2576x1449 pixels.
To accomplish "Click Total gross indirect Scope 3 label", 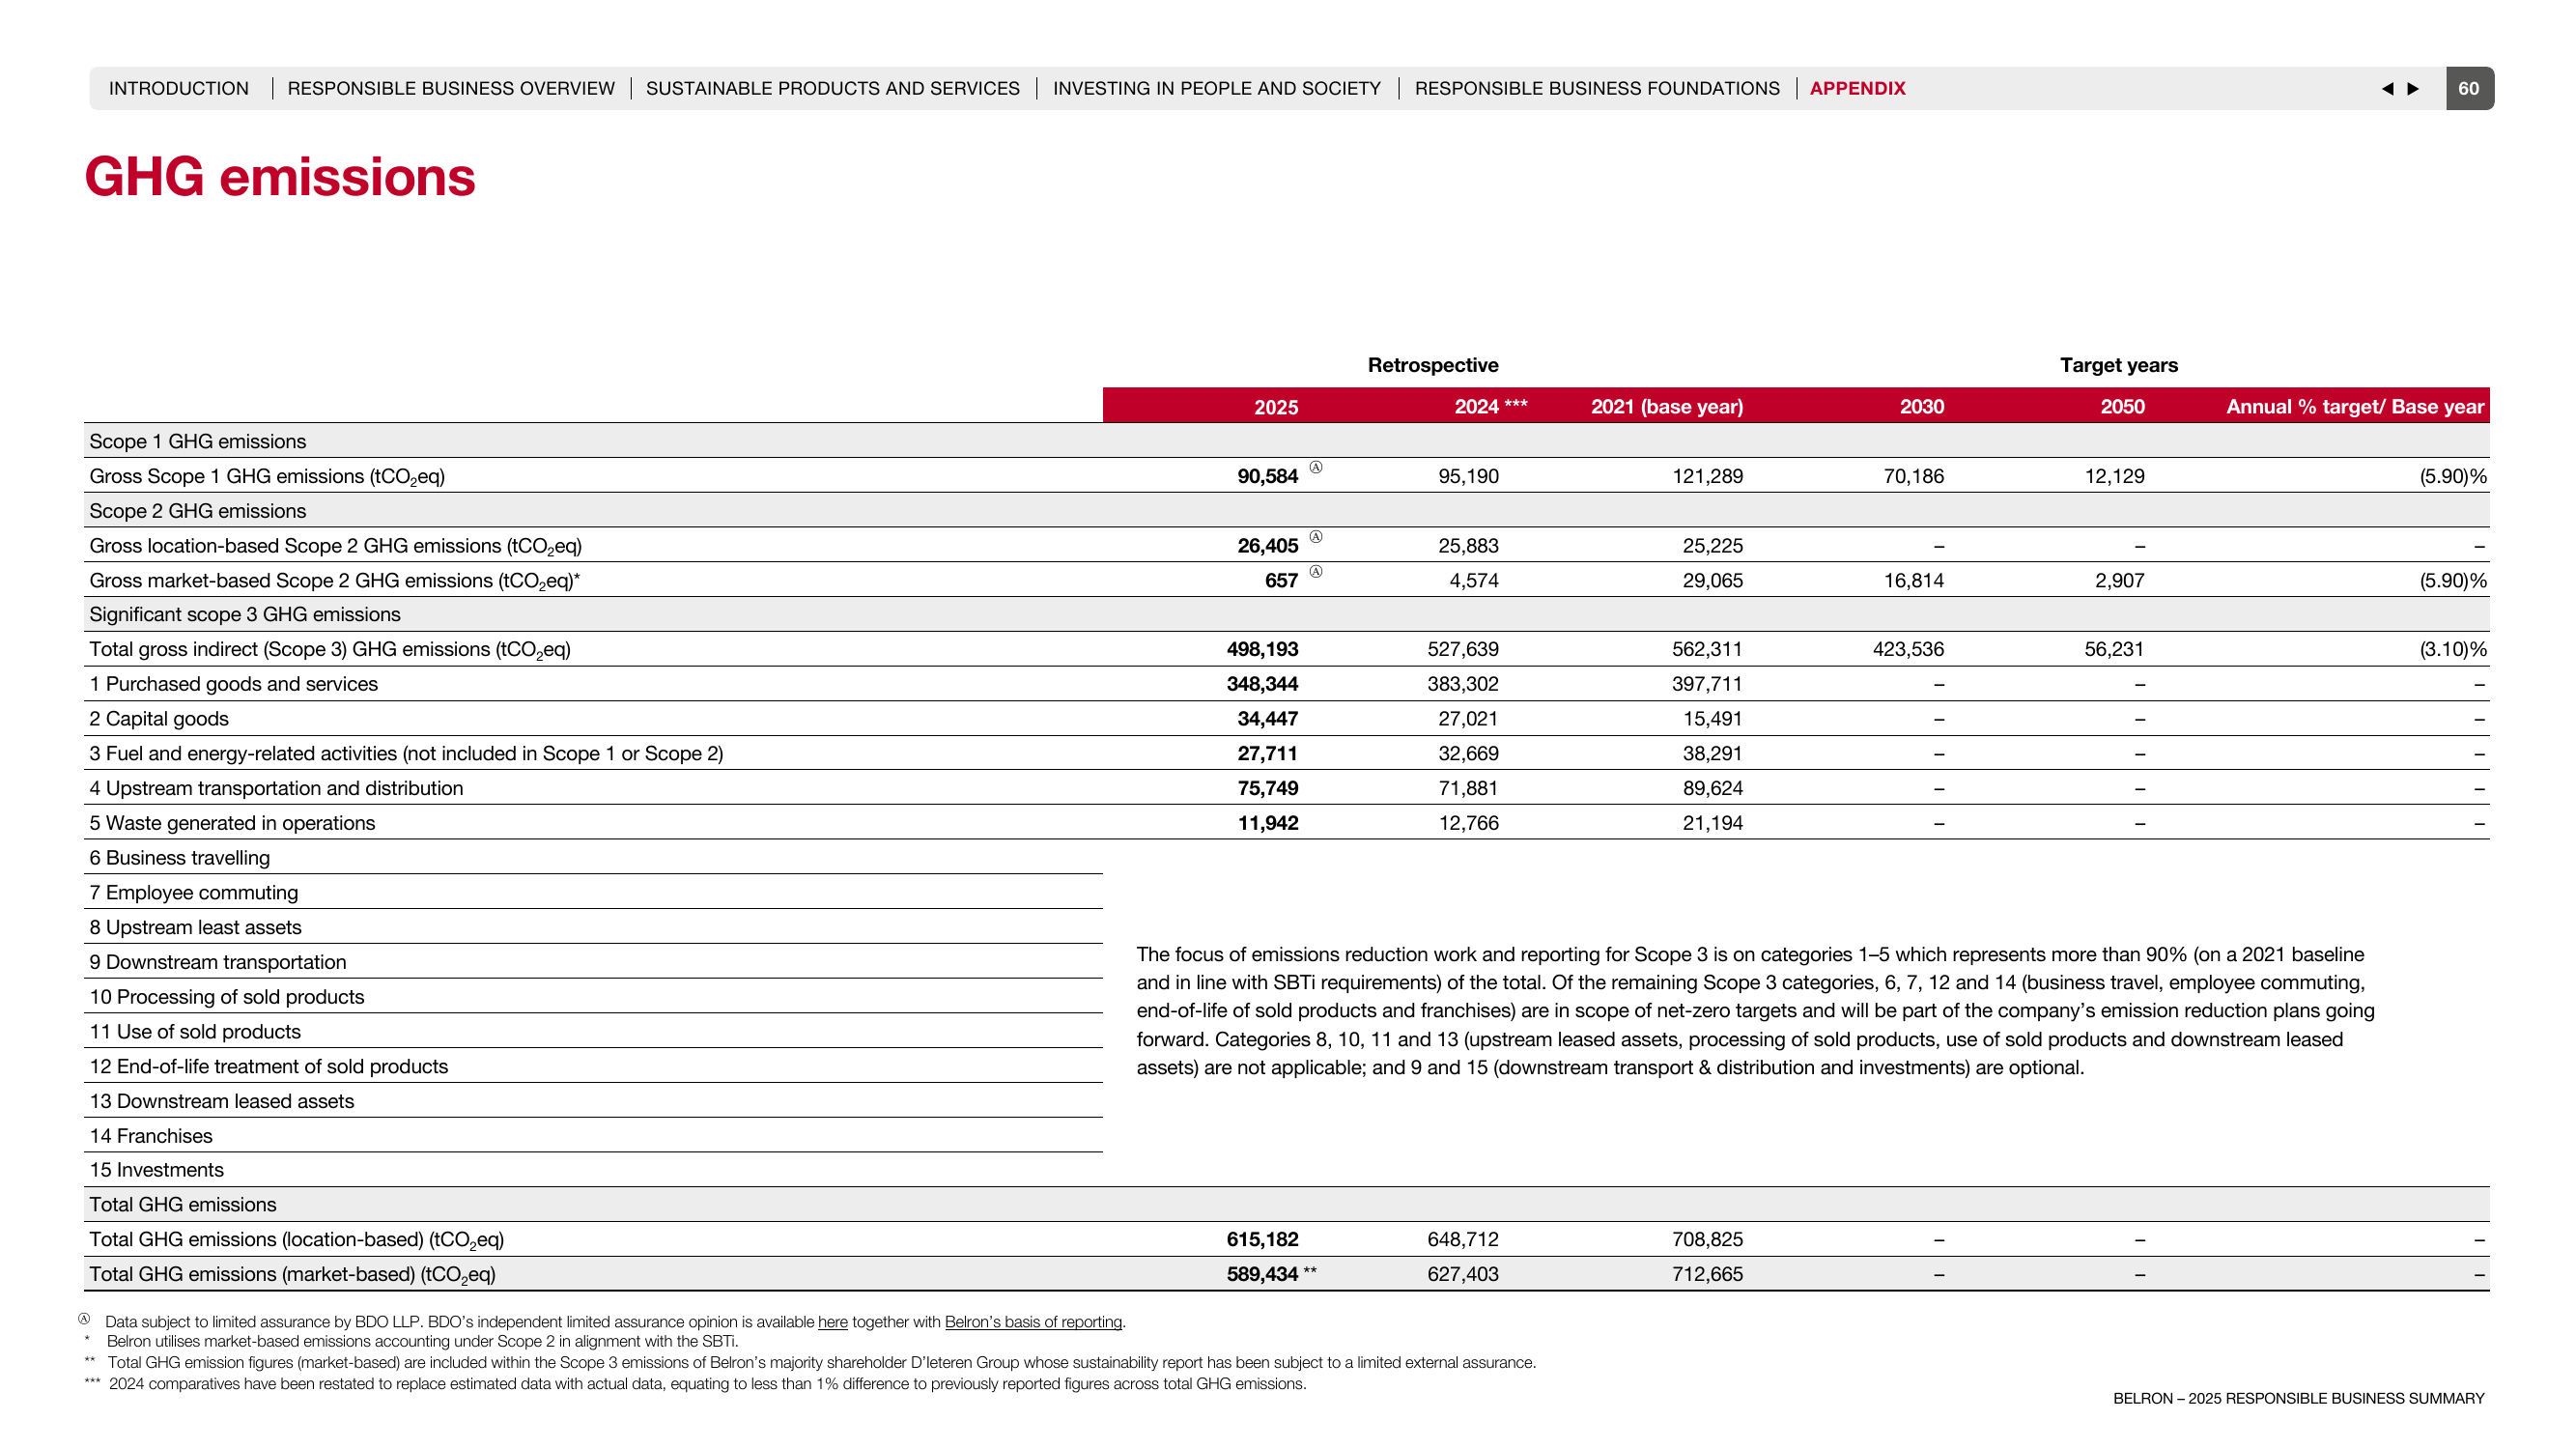I will tap(330, 650).
